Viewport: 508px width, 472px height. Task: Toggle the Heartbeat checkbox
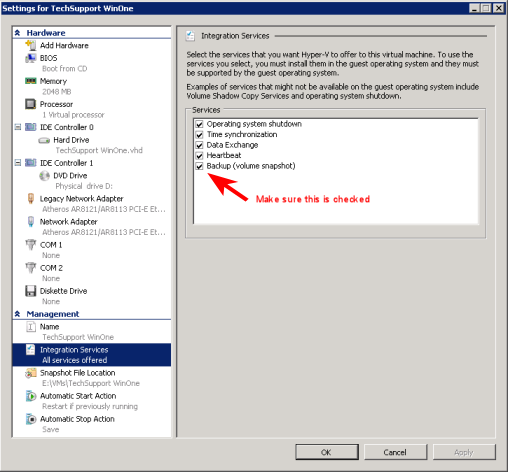coord(199,156)
